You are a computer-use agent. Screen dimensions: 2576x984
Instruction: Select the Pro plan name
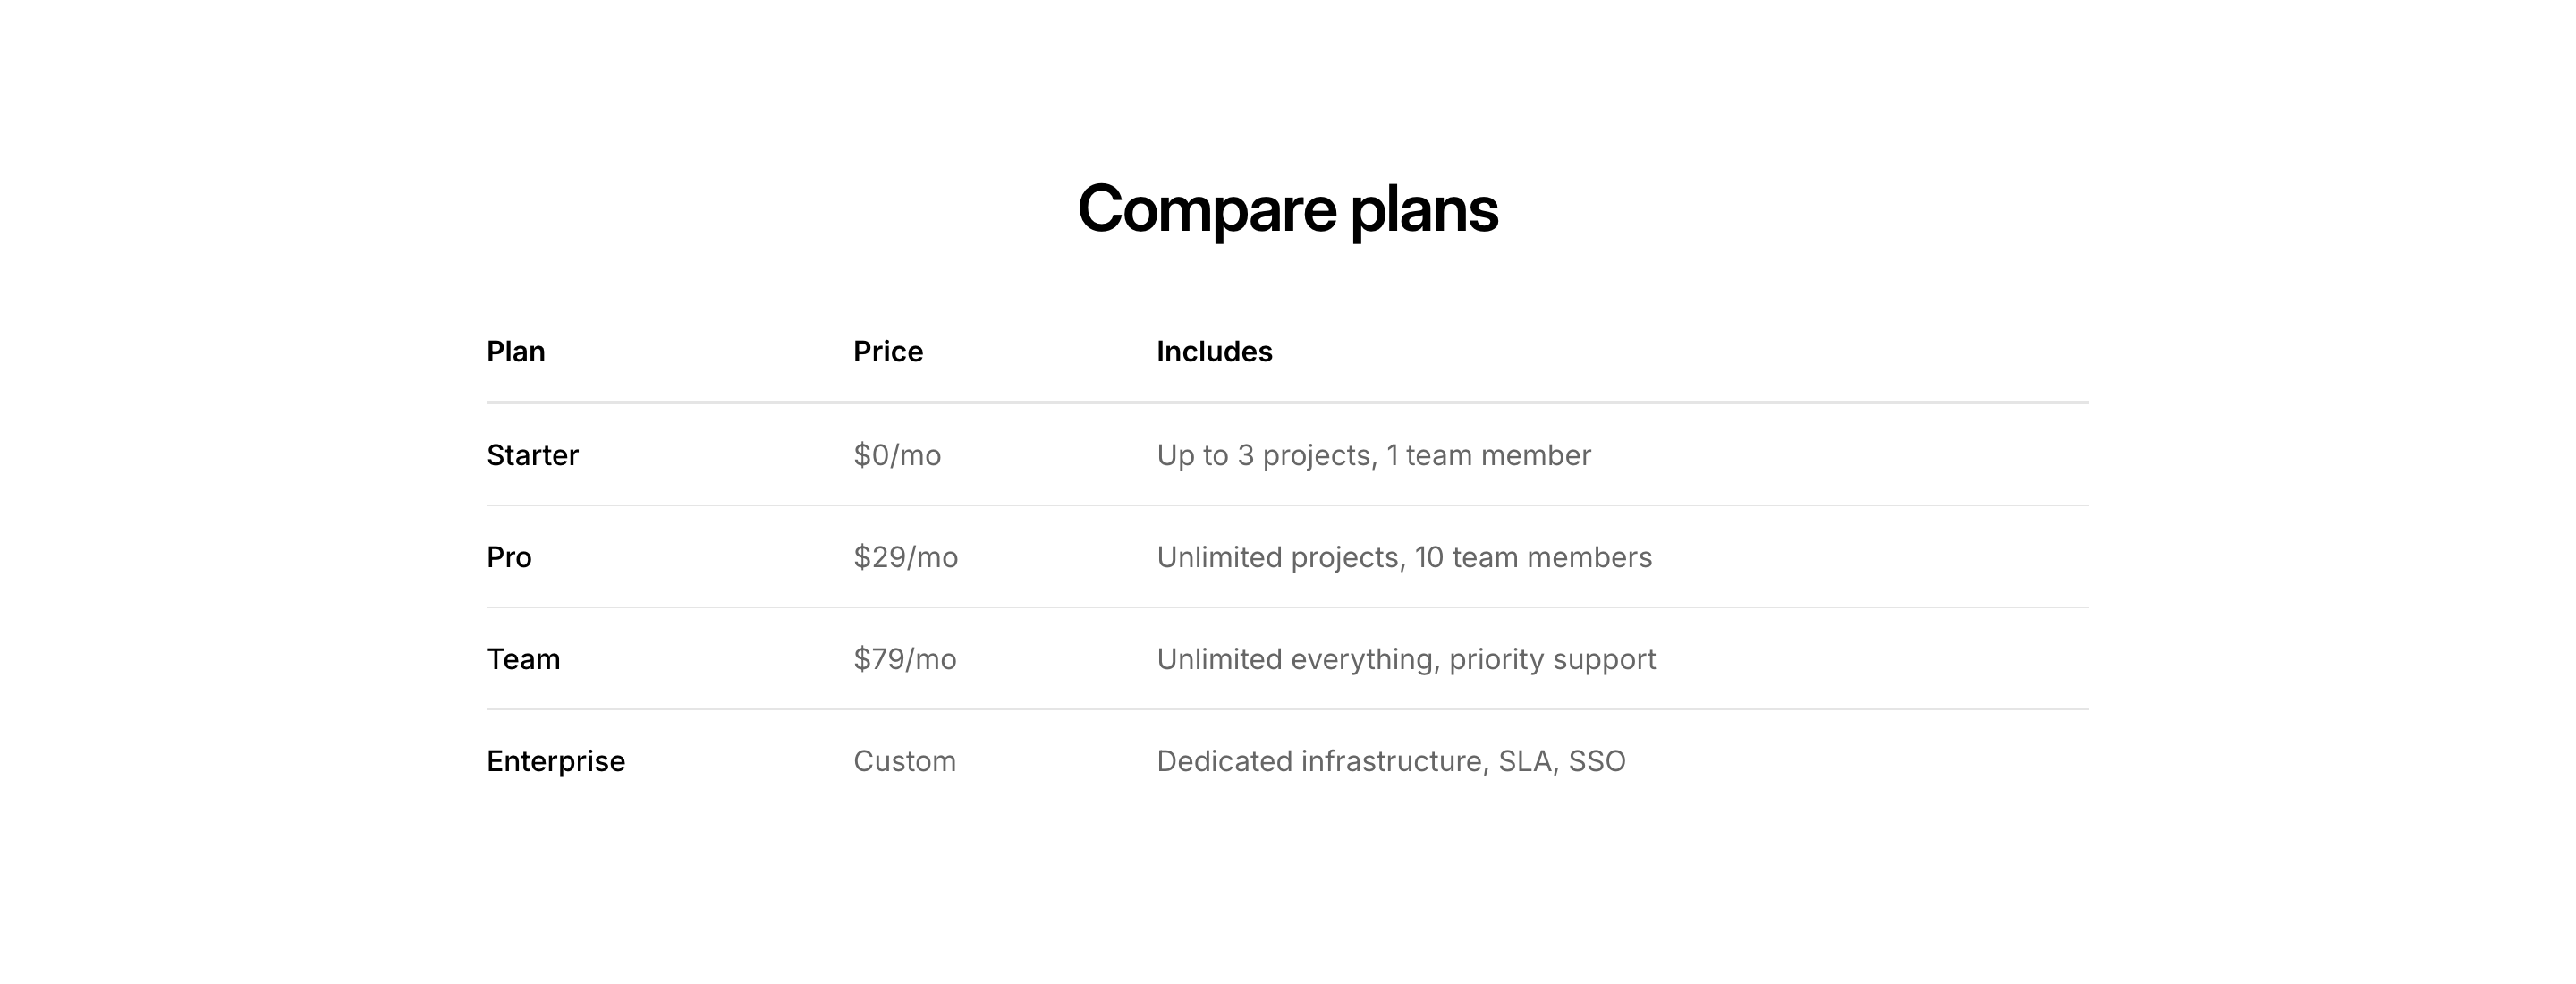509,558
